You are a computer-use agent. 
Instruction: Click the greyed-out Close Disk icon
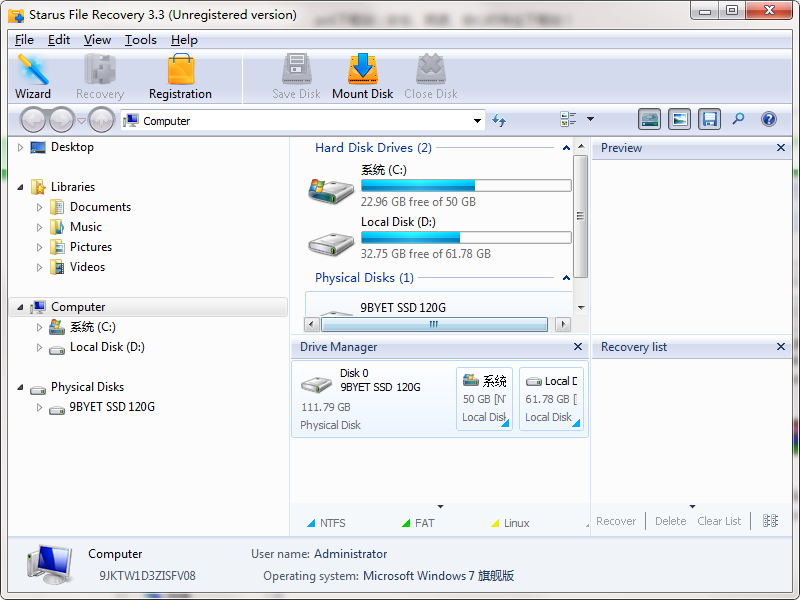click(x=431, y=77)
